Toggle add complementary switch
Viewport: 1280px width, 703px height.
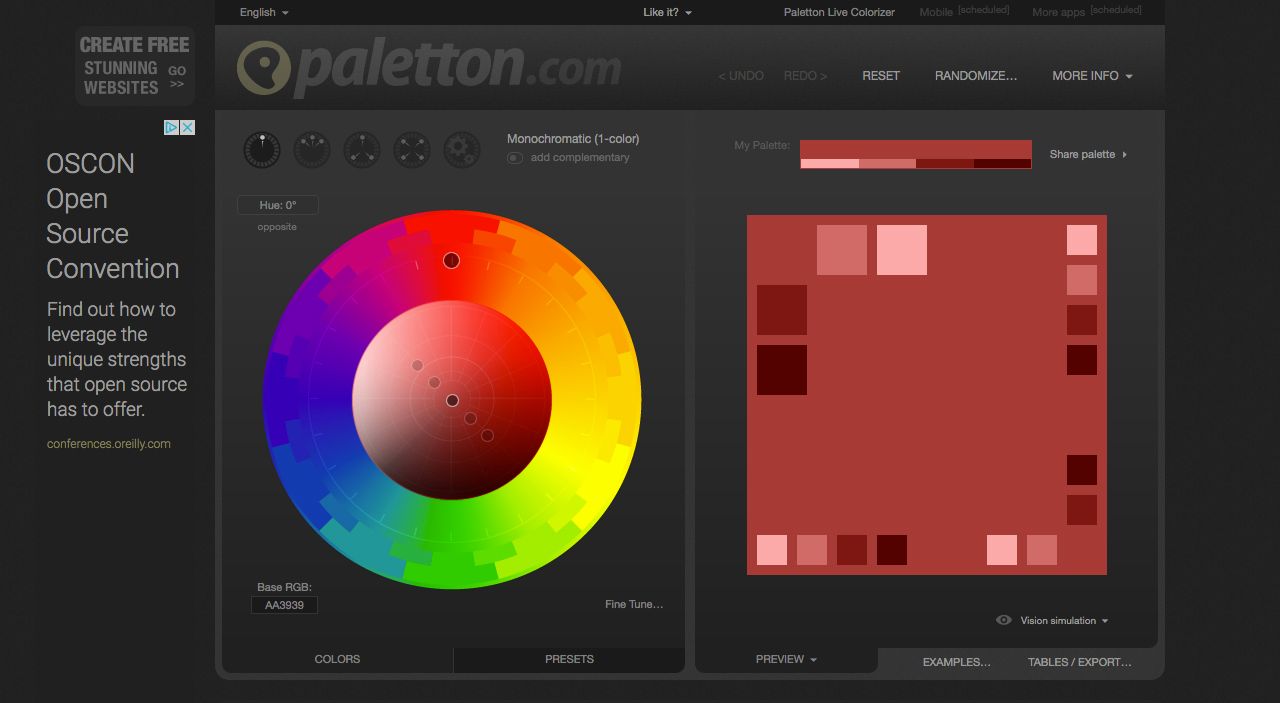tap(515, 158)
